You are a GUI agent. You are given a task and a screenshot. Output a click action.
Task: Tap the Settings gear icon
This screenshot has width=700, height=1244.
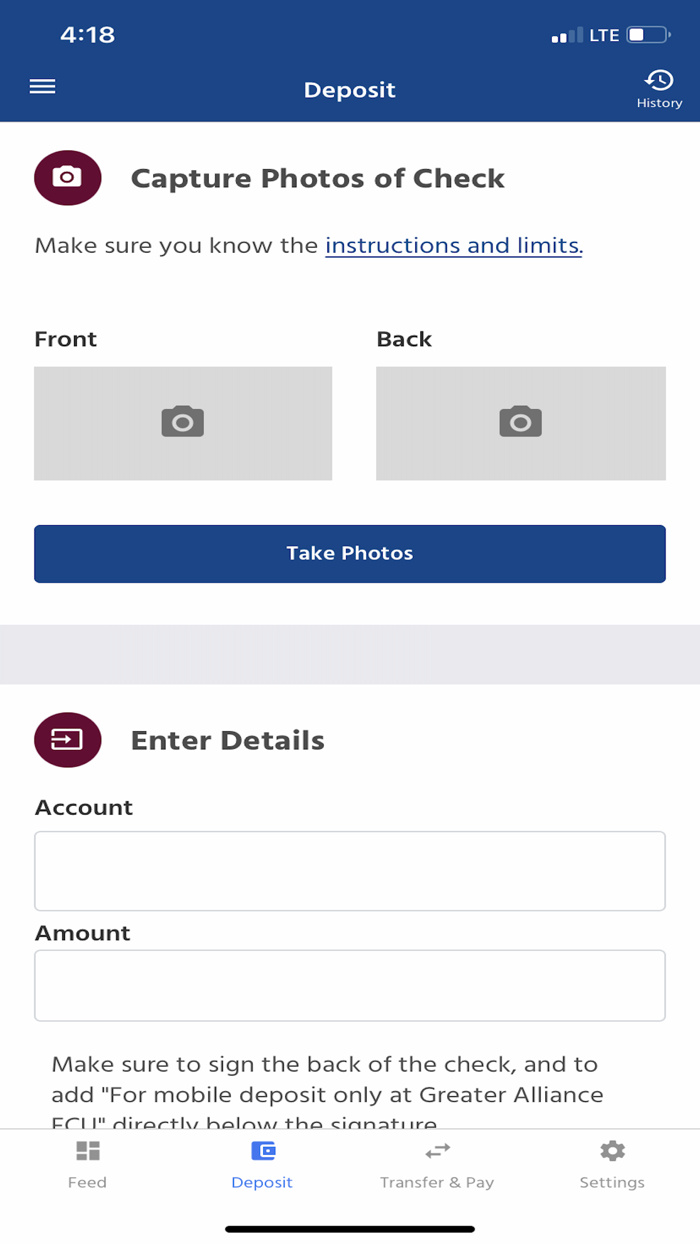pos(612,1151)
